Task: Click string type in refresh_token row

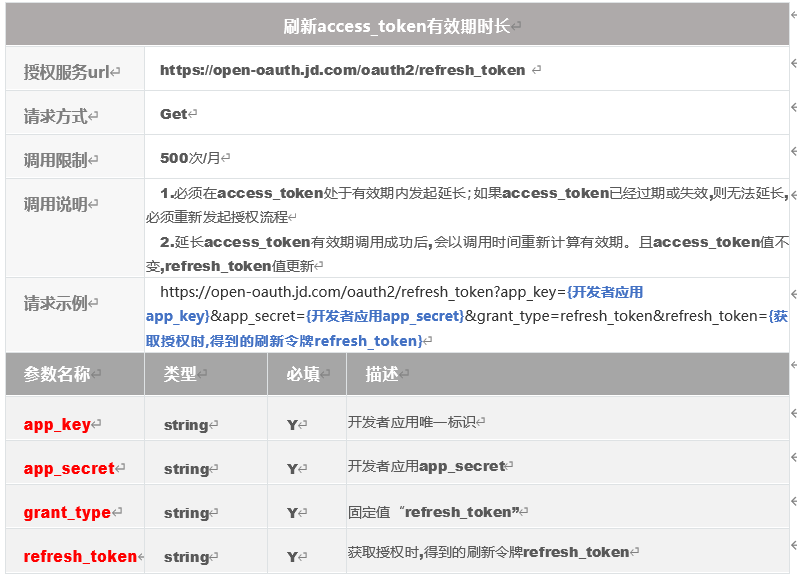Action: coord(186,557)
